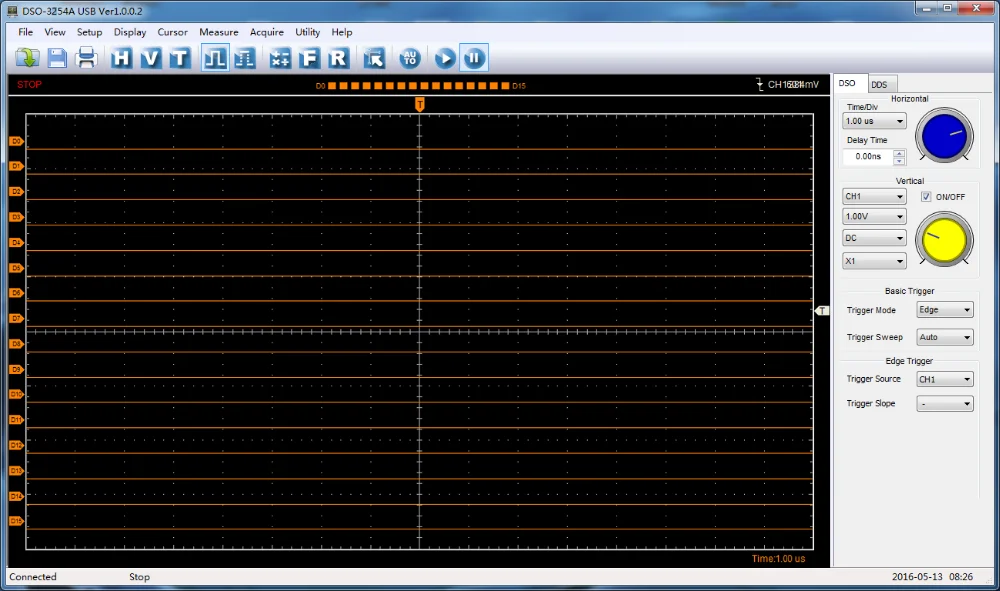Open the Measure menu

219,32
